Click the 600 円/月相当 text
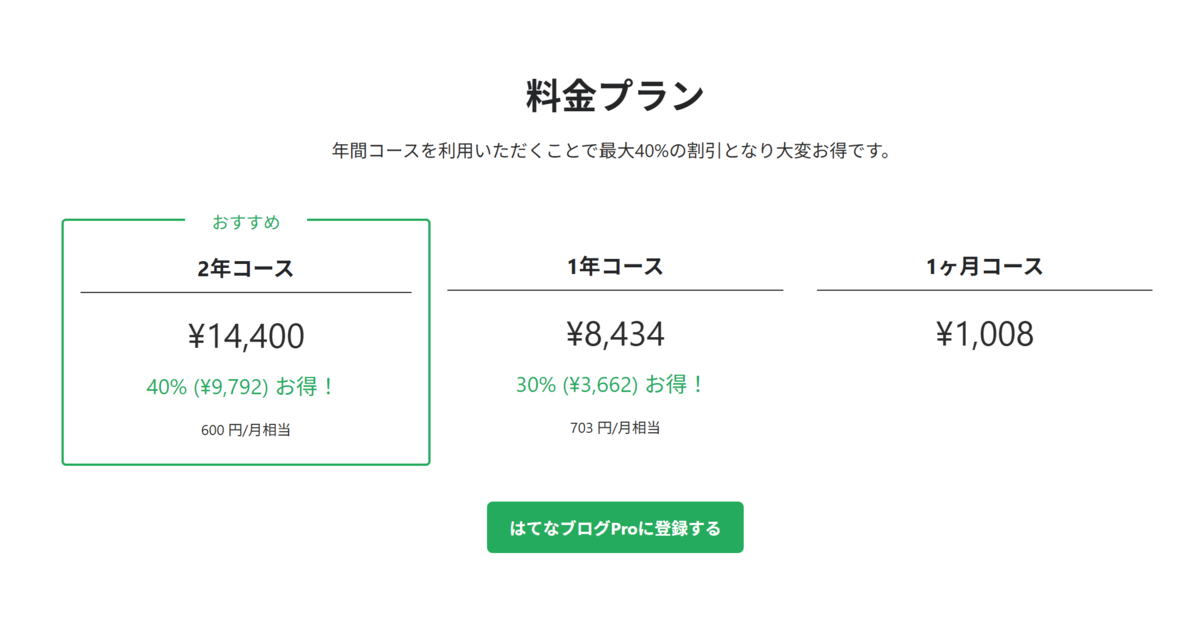Image resolution: width=1200 pixels, height=633 pixels. [246, 430]
